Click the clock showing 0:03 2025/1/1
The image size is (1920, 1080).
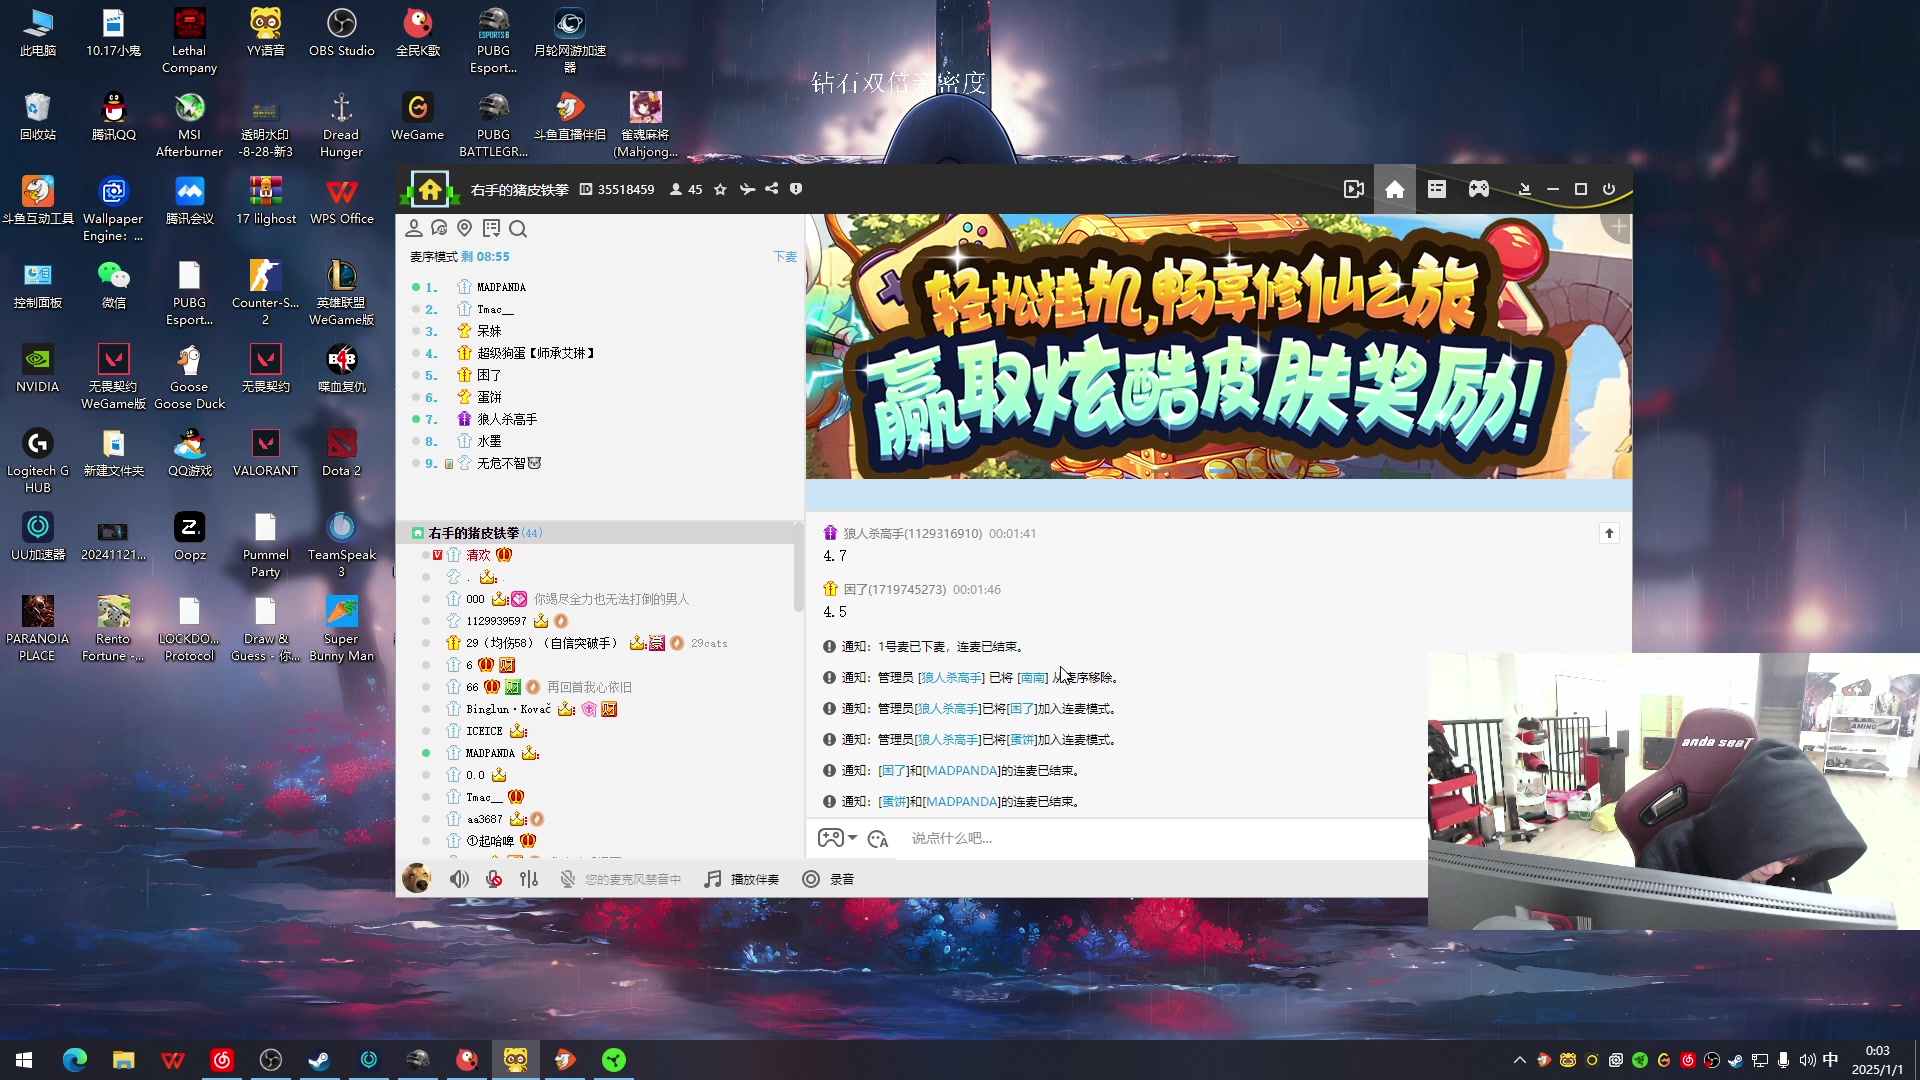[x=1877, y=1060]
